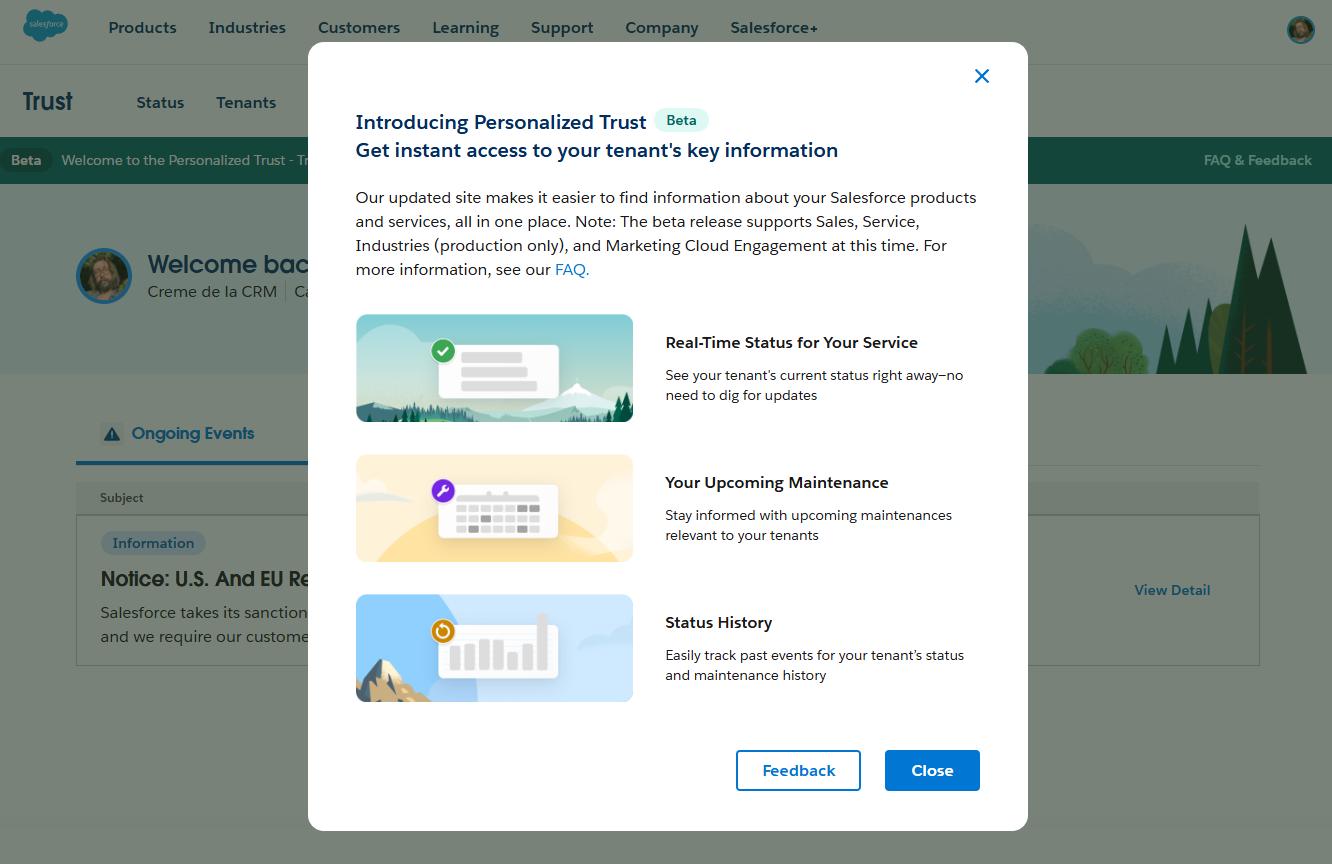Click the Salesforce cloud logo
The height and width of the screenshot is (864, 1332).
coord(45,27)
